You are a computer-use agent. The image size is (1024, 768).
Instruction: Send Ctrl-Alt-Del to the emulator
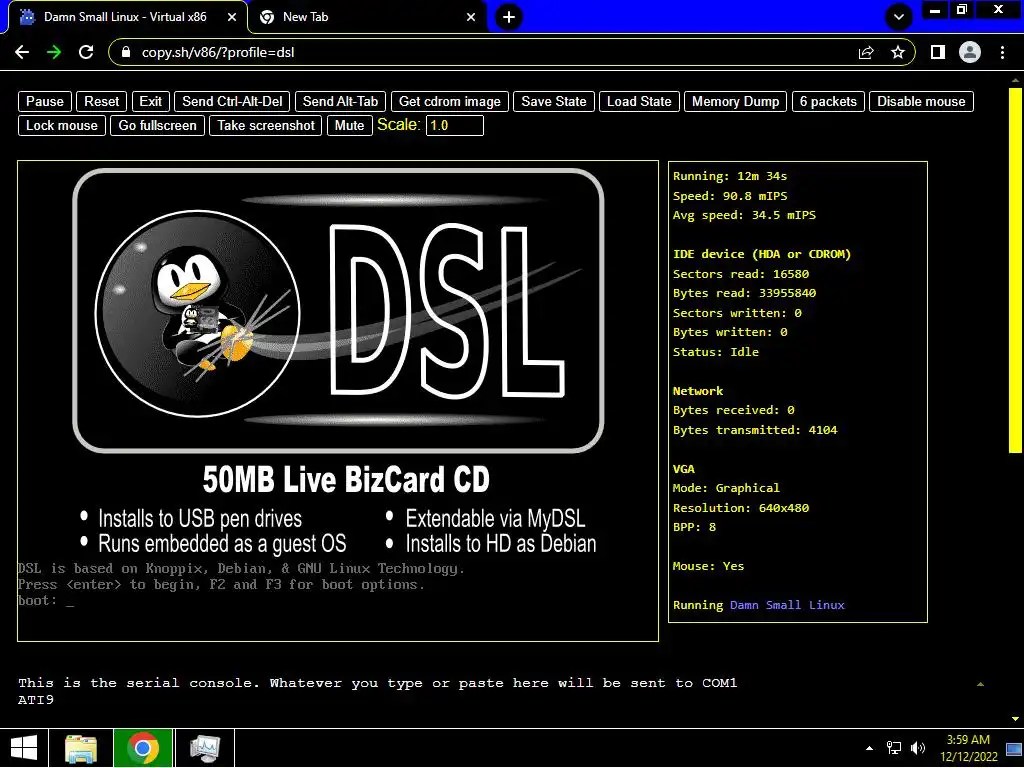(232, 101)
